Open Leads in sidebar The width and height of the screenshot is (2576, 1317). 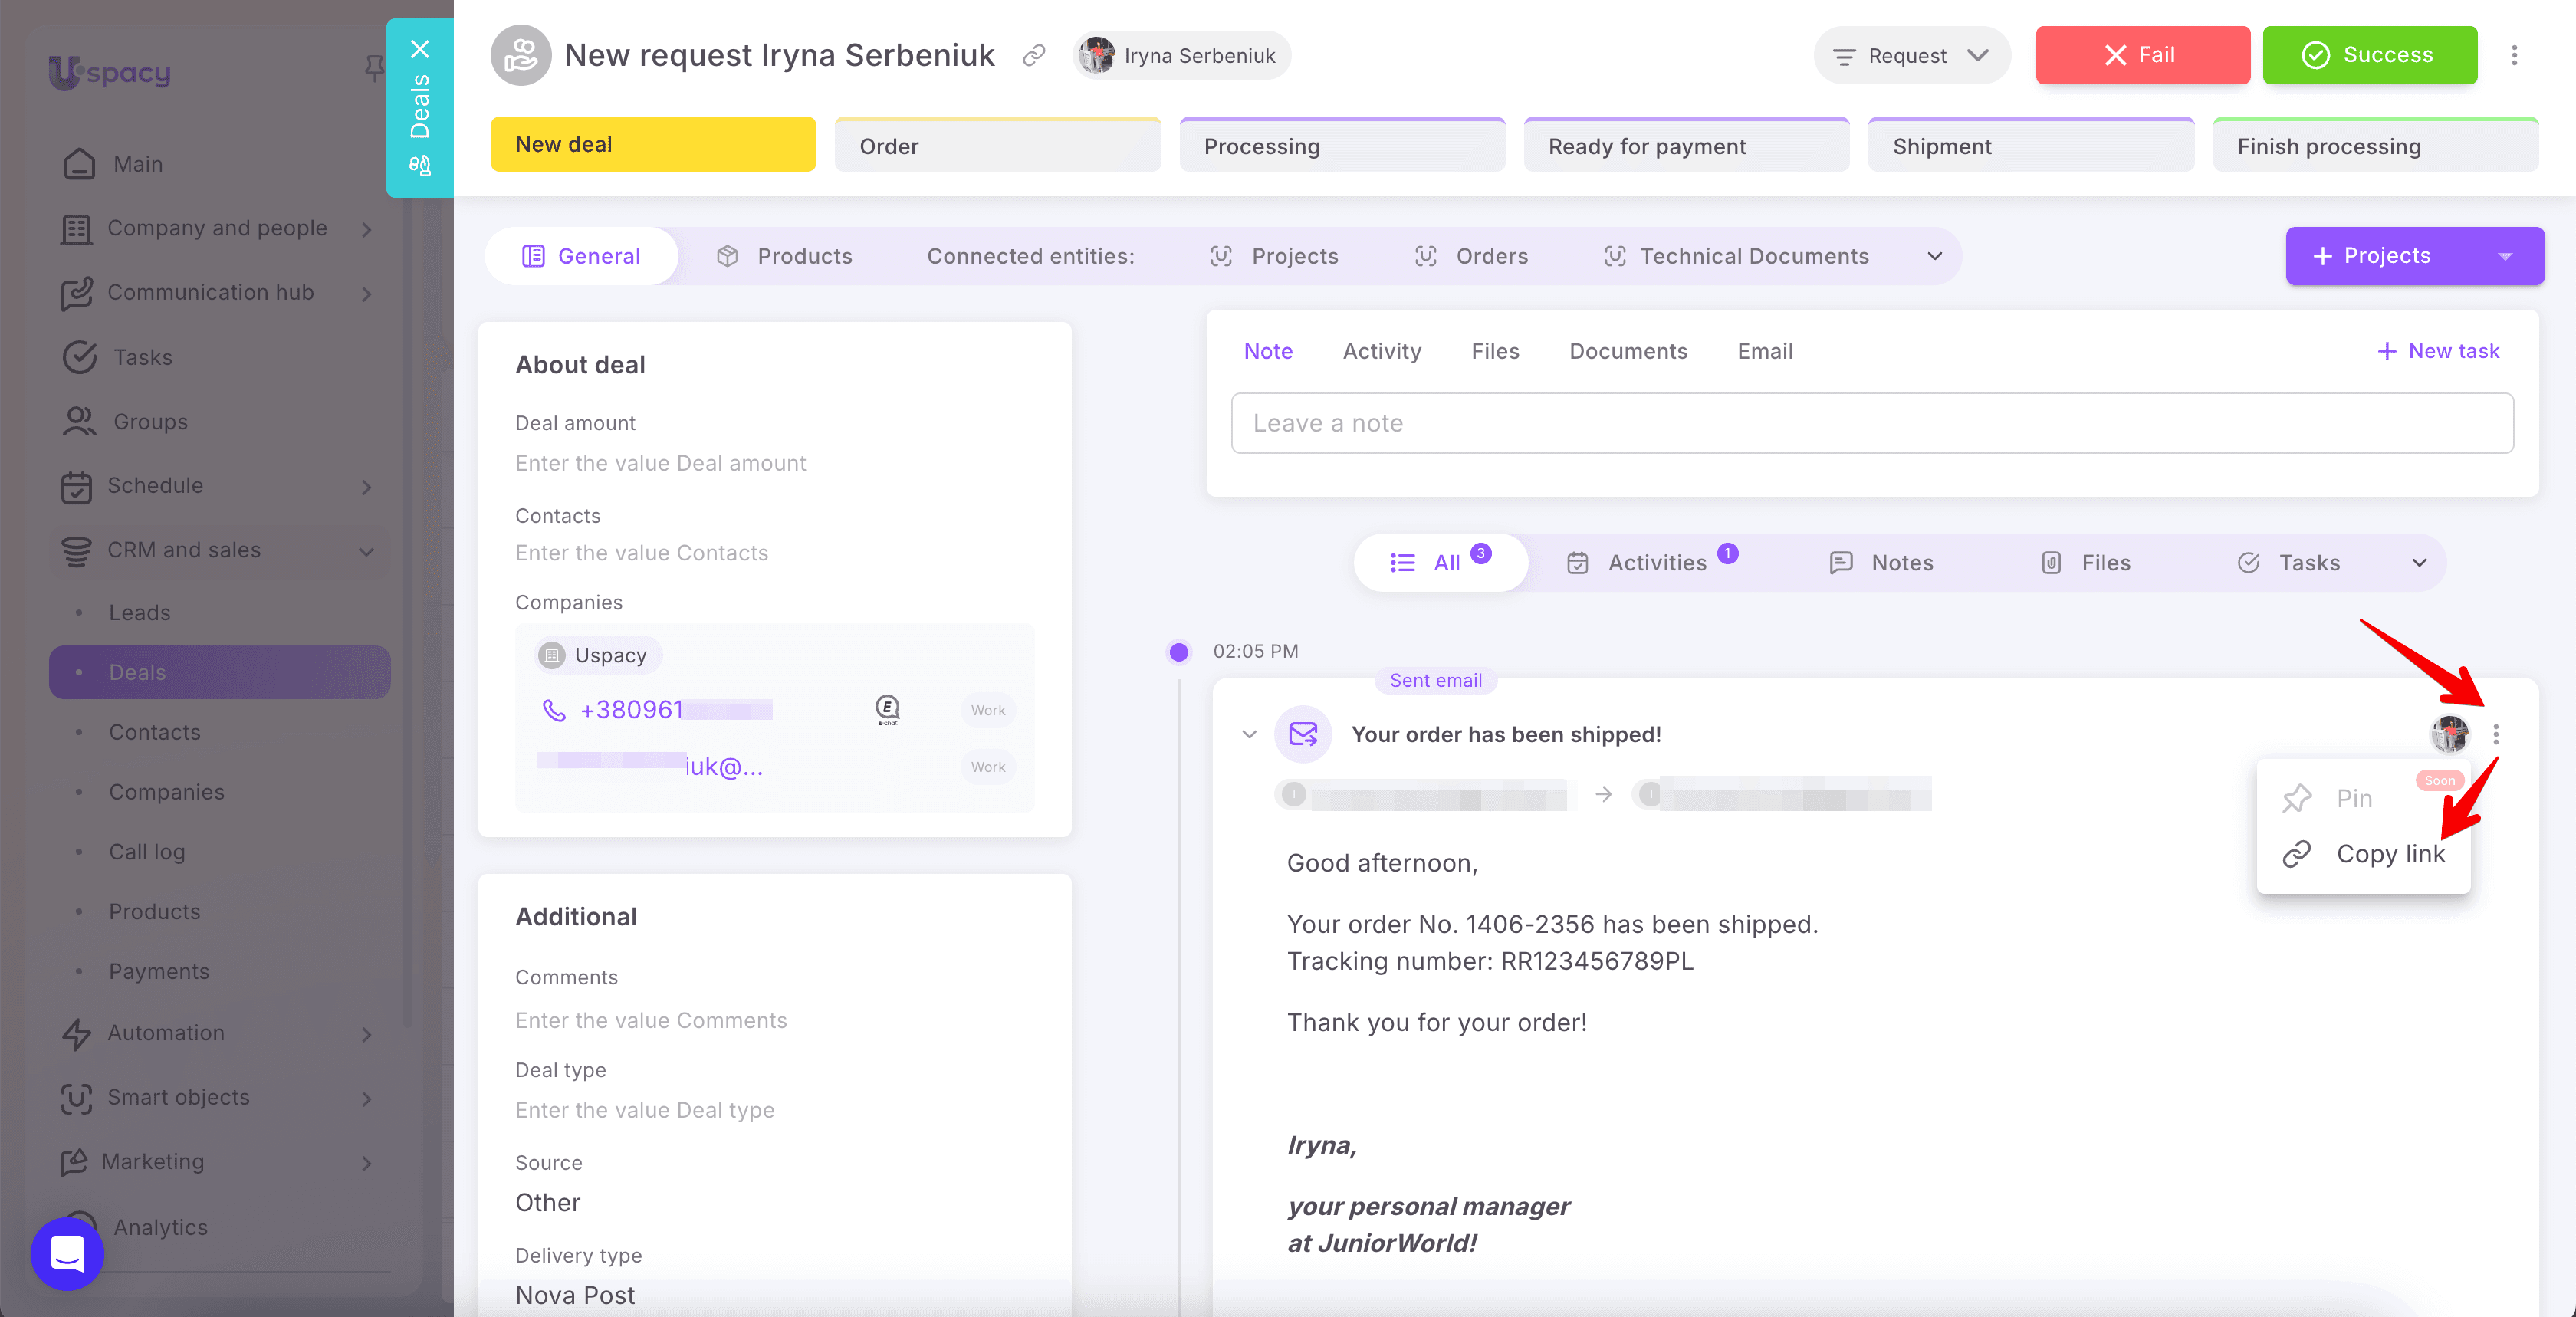pos(140,612)
